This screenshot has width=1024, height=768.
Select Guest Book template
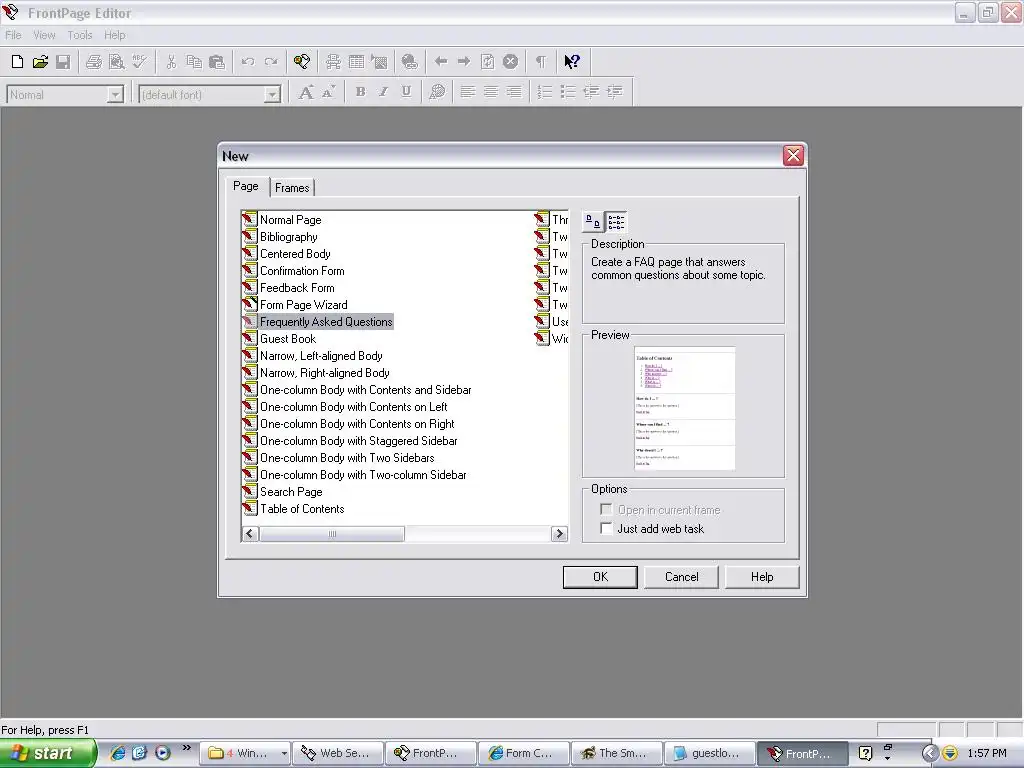pyautogui.click(x=287, y=339)
